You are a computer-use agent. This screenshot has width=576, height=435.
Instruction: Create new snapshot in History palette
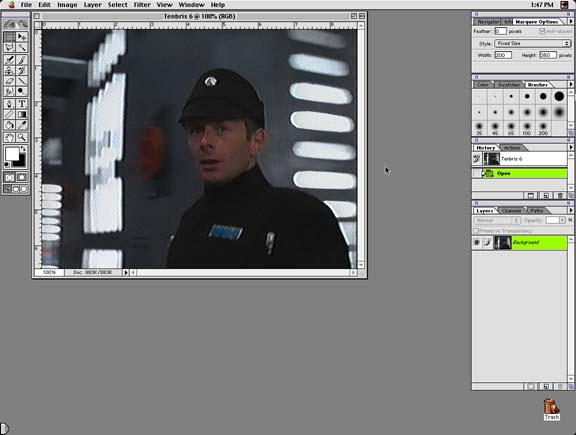pos(546,195)
